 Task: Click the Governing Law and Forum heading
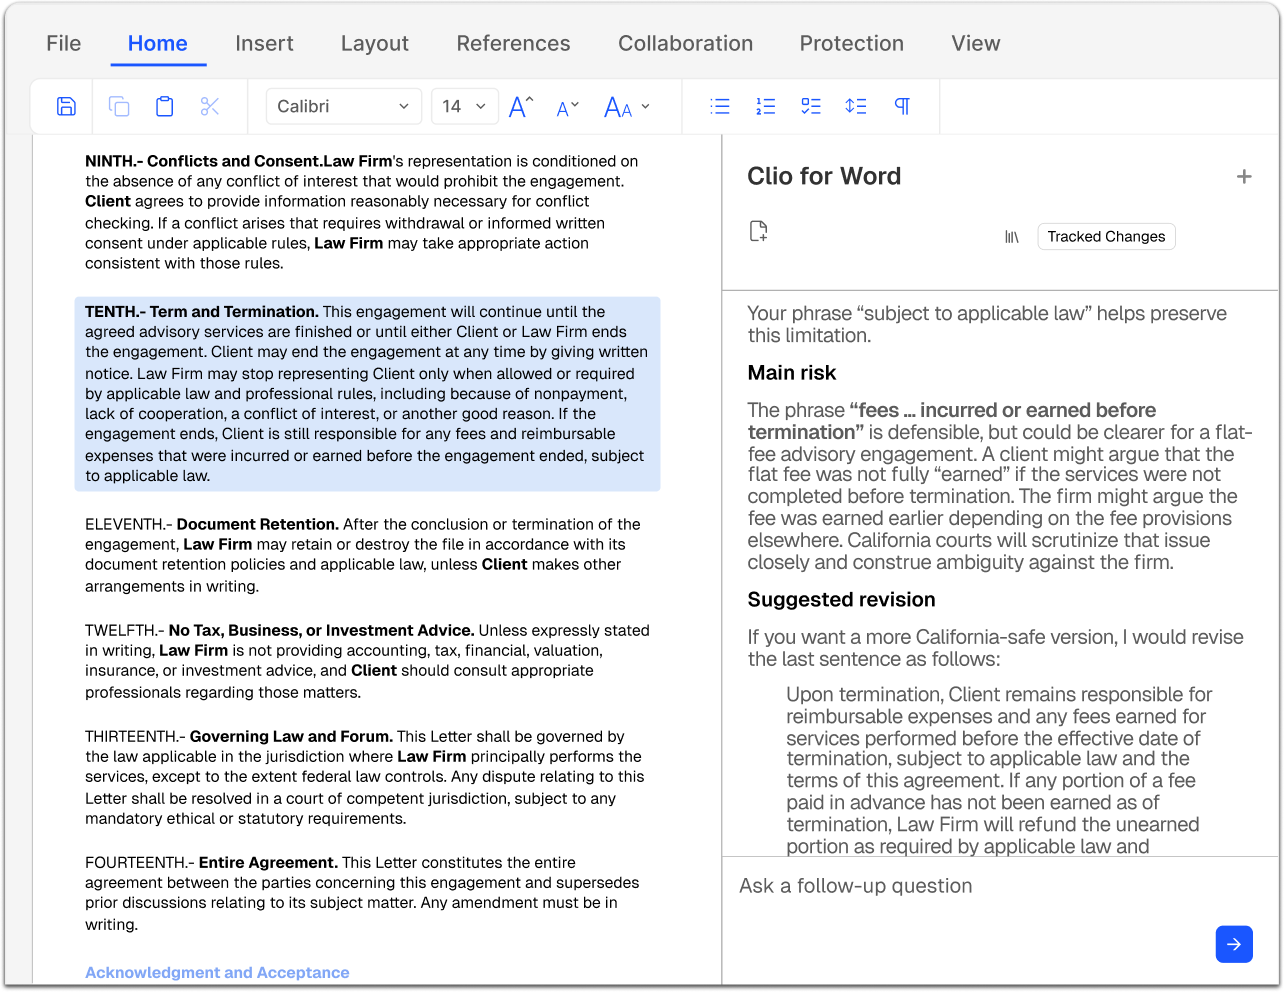[291, 736]
